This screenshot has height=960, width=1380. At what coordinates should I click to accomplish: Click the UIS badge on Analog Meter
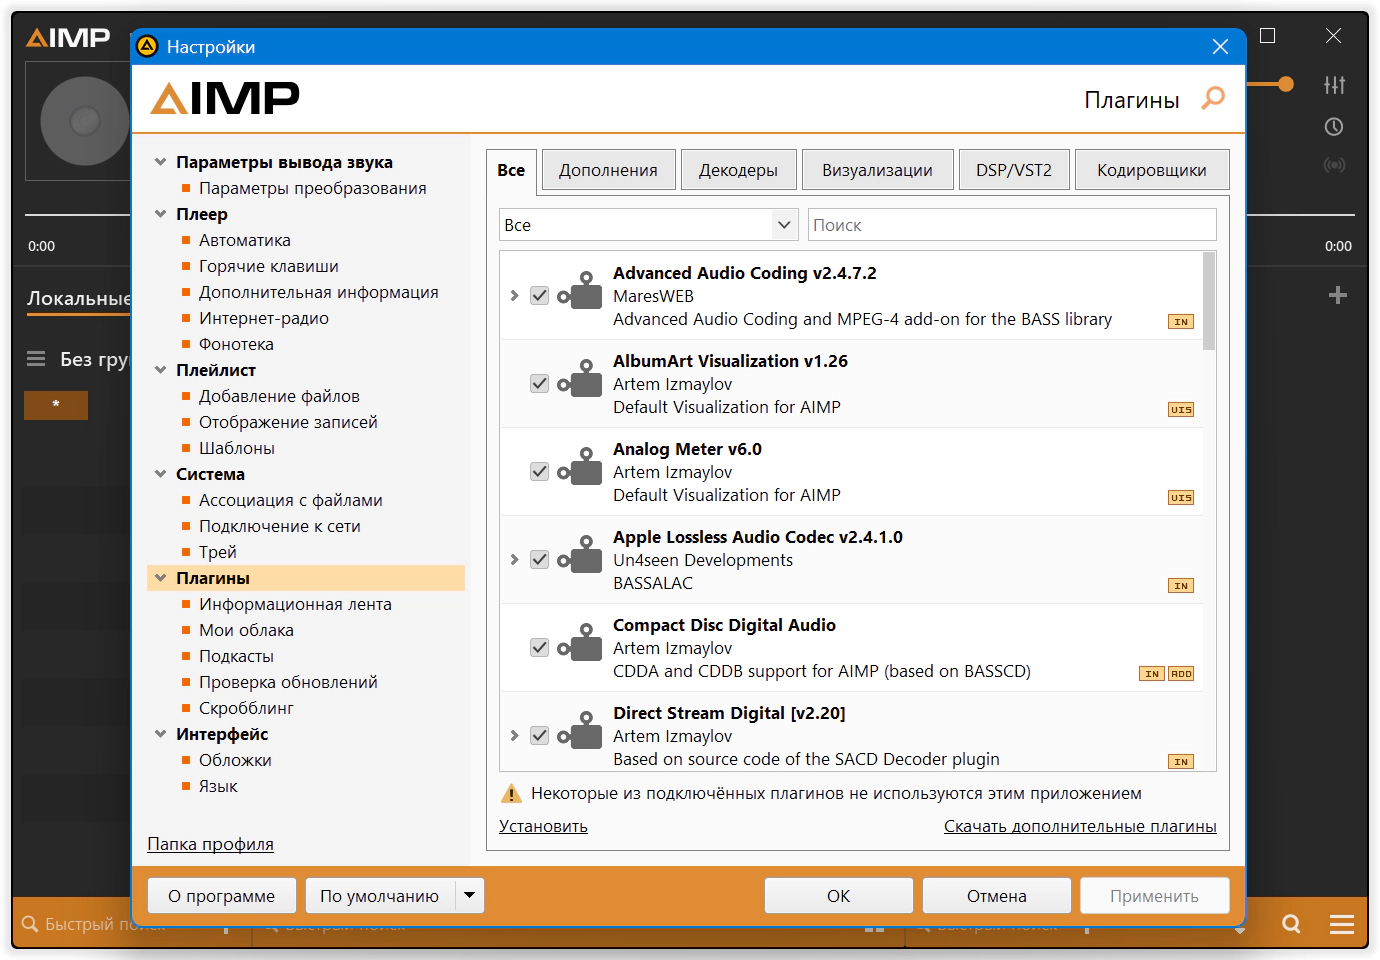[x=1181, y=498]
